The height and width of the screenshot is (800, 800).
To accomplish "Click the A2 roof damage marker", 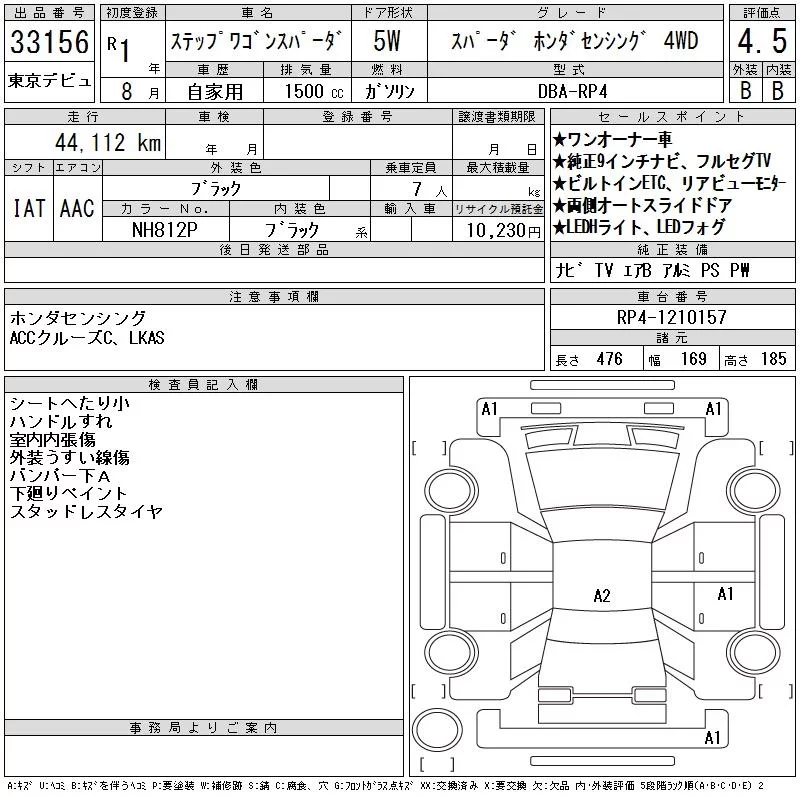I will 602,595.
